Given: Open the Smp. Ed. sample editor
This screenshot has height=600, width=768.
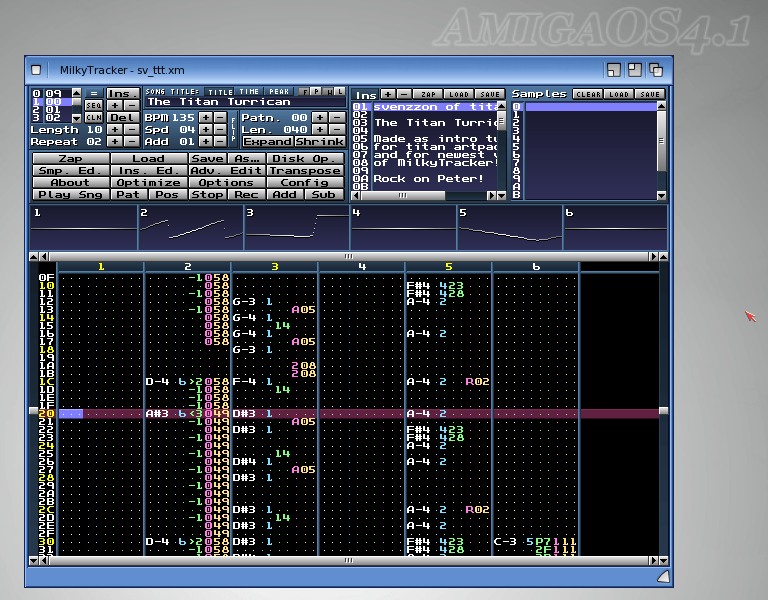Looking at the screenshot, I should 69,171.
